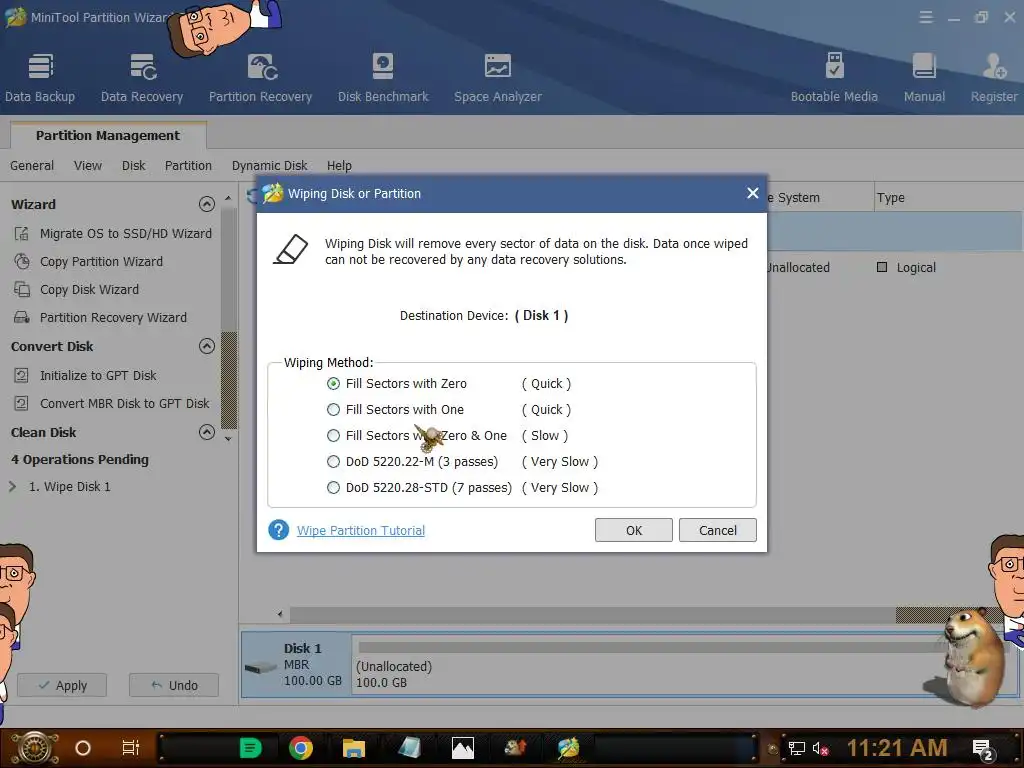Image resolution: width=1024 pixels, height=768 pixels.
Task: Open File Explorer from the taskbar
Action: (x=354, y=748)
